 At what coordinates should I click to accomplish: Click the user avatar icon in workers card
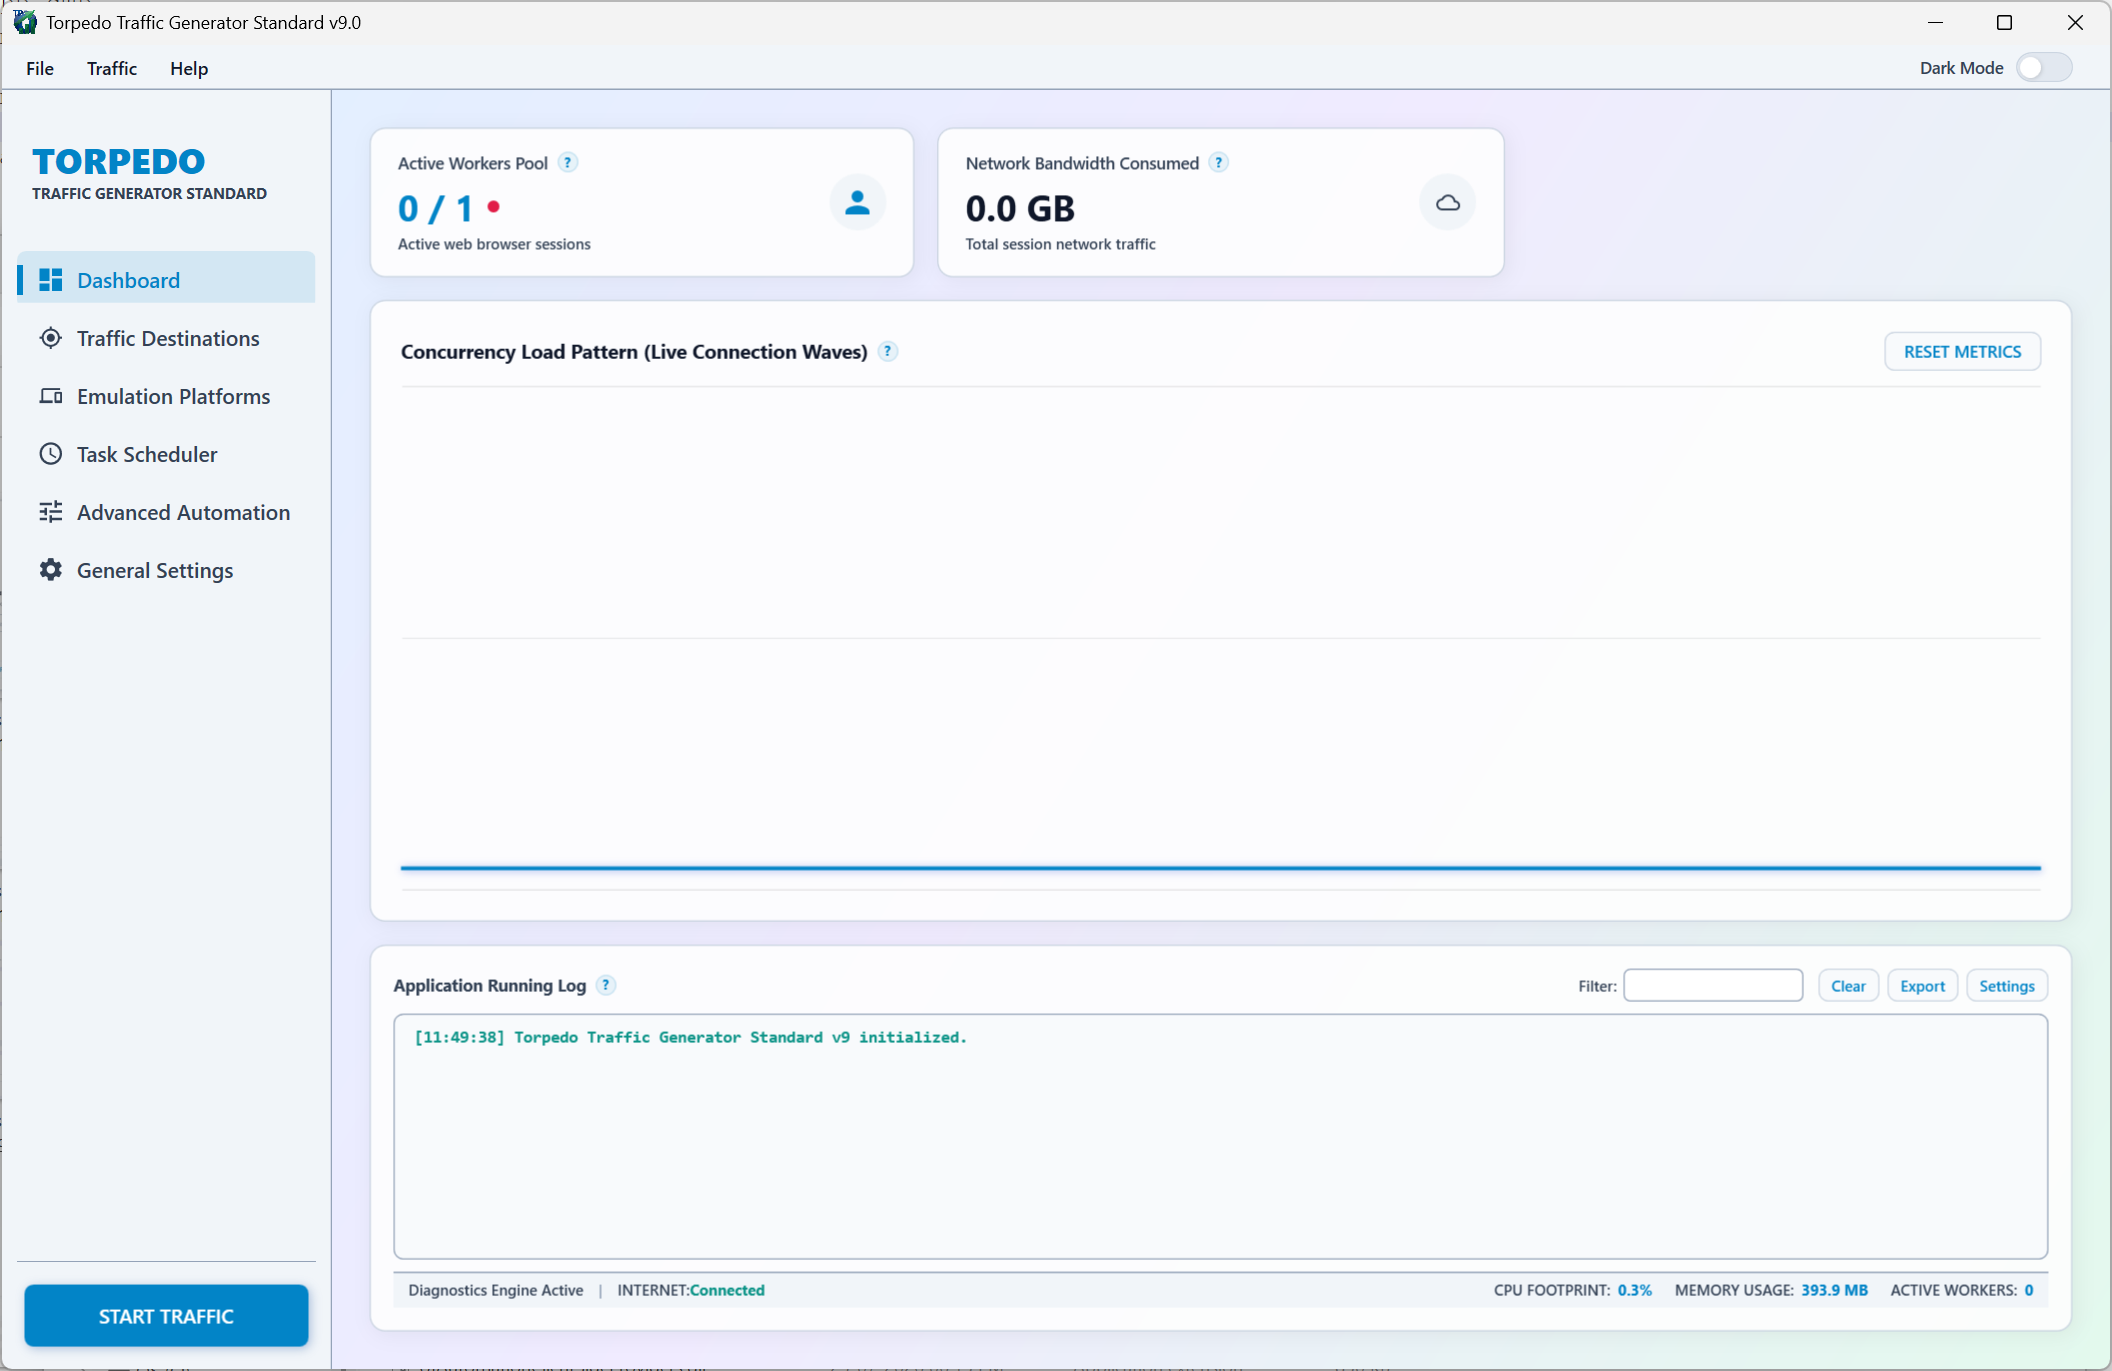tap(857, 203)
